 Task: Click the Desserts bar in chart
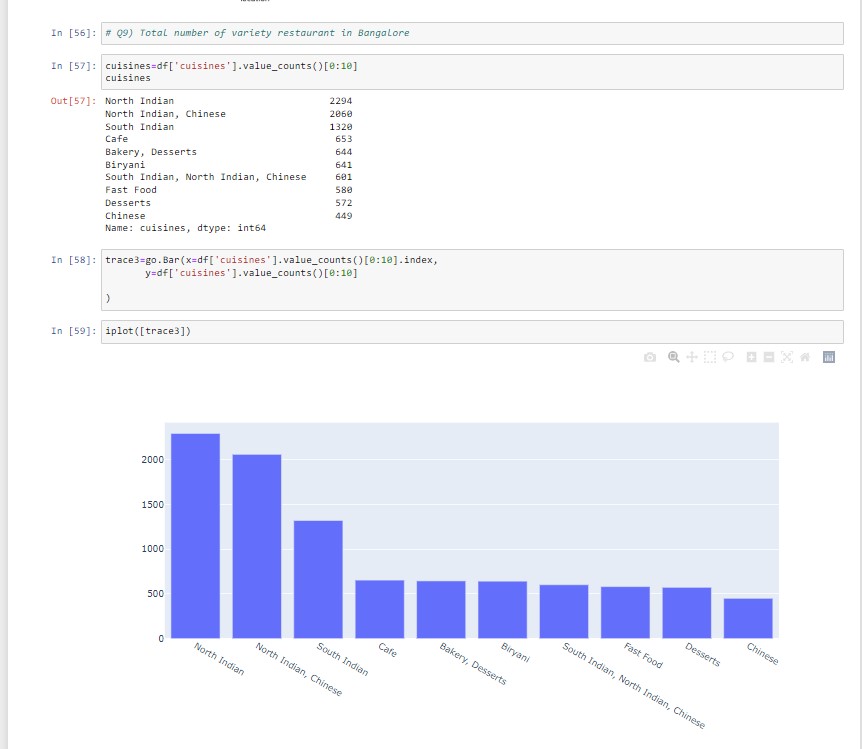687,613
